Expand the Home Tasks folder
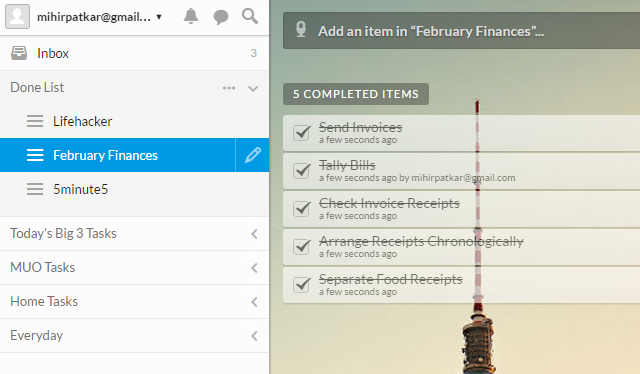Image resolution: width=640 pixels, height=374 pixels. [x=254, y=302]
